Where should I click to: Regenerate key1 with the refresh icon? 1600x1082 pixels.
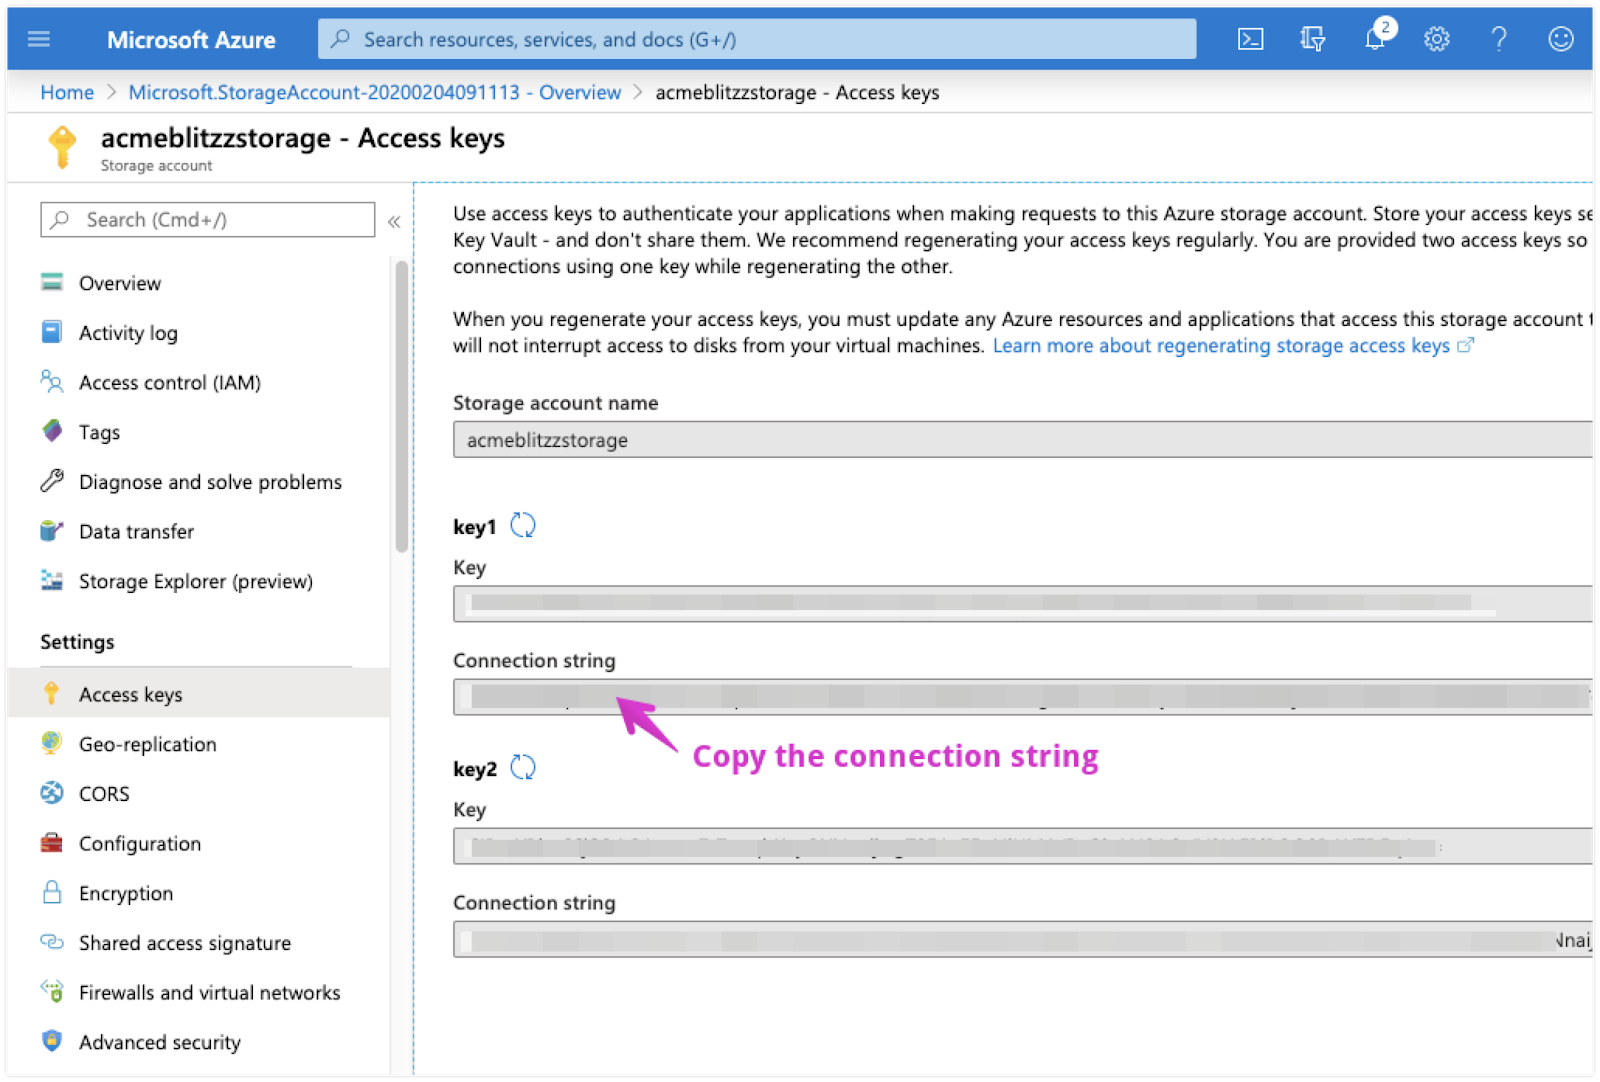tap(523, 525)
